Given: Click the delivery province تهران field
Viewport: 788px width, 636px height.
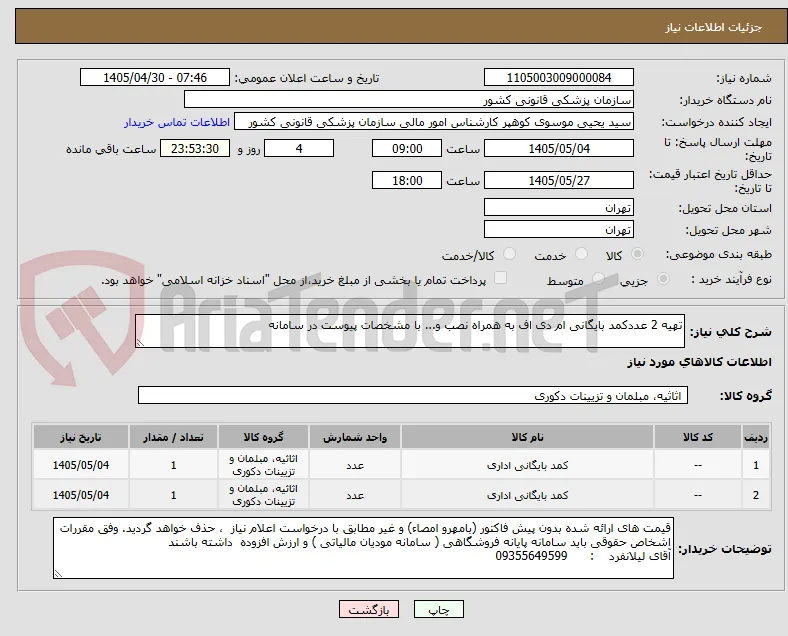Looking at the screenshot, I should (x=559, y=207).
